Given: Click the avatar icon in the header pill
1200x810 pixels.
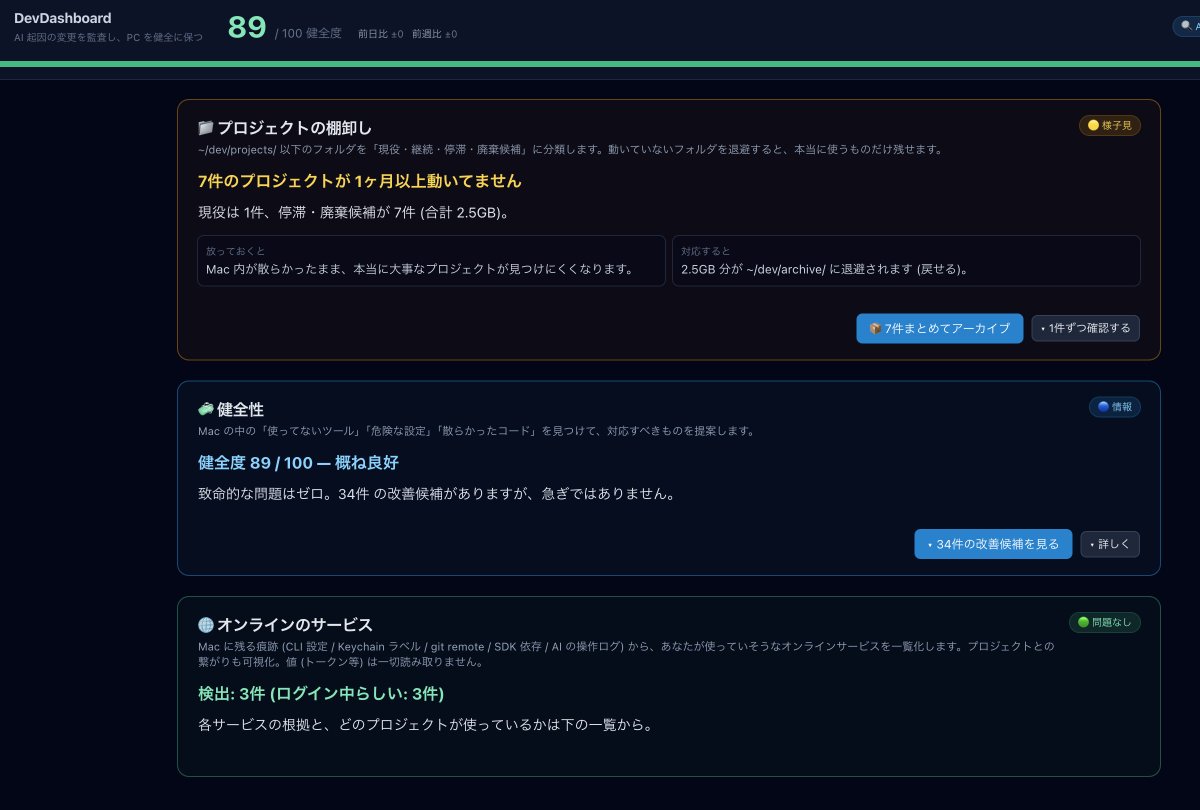Looking at the screenshot, I should point(1197,26).
